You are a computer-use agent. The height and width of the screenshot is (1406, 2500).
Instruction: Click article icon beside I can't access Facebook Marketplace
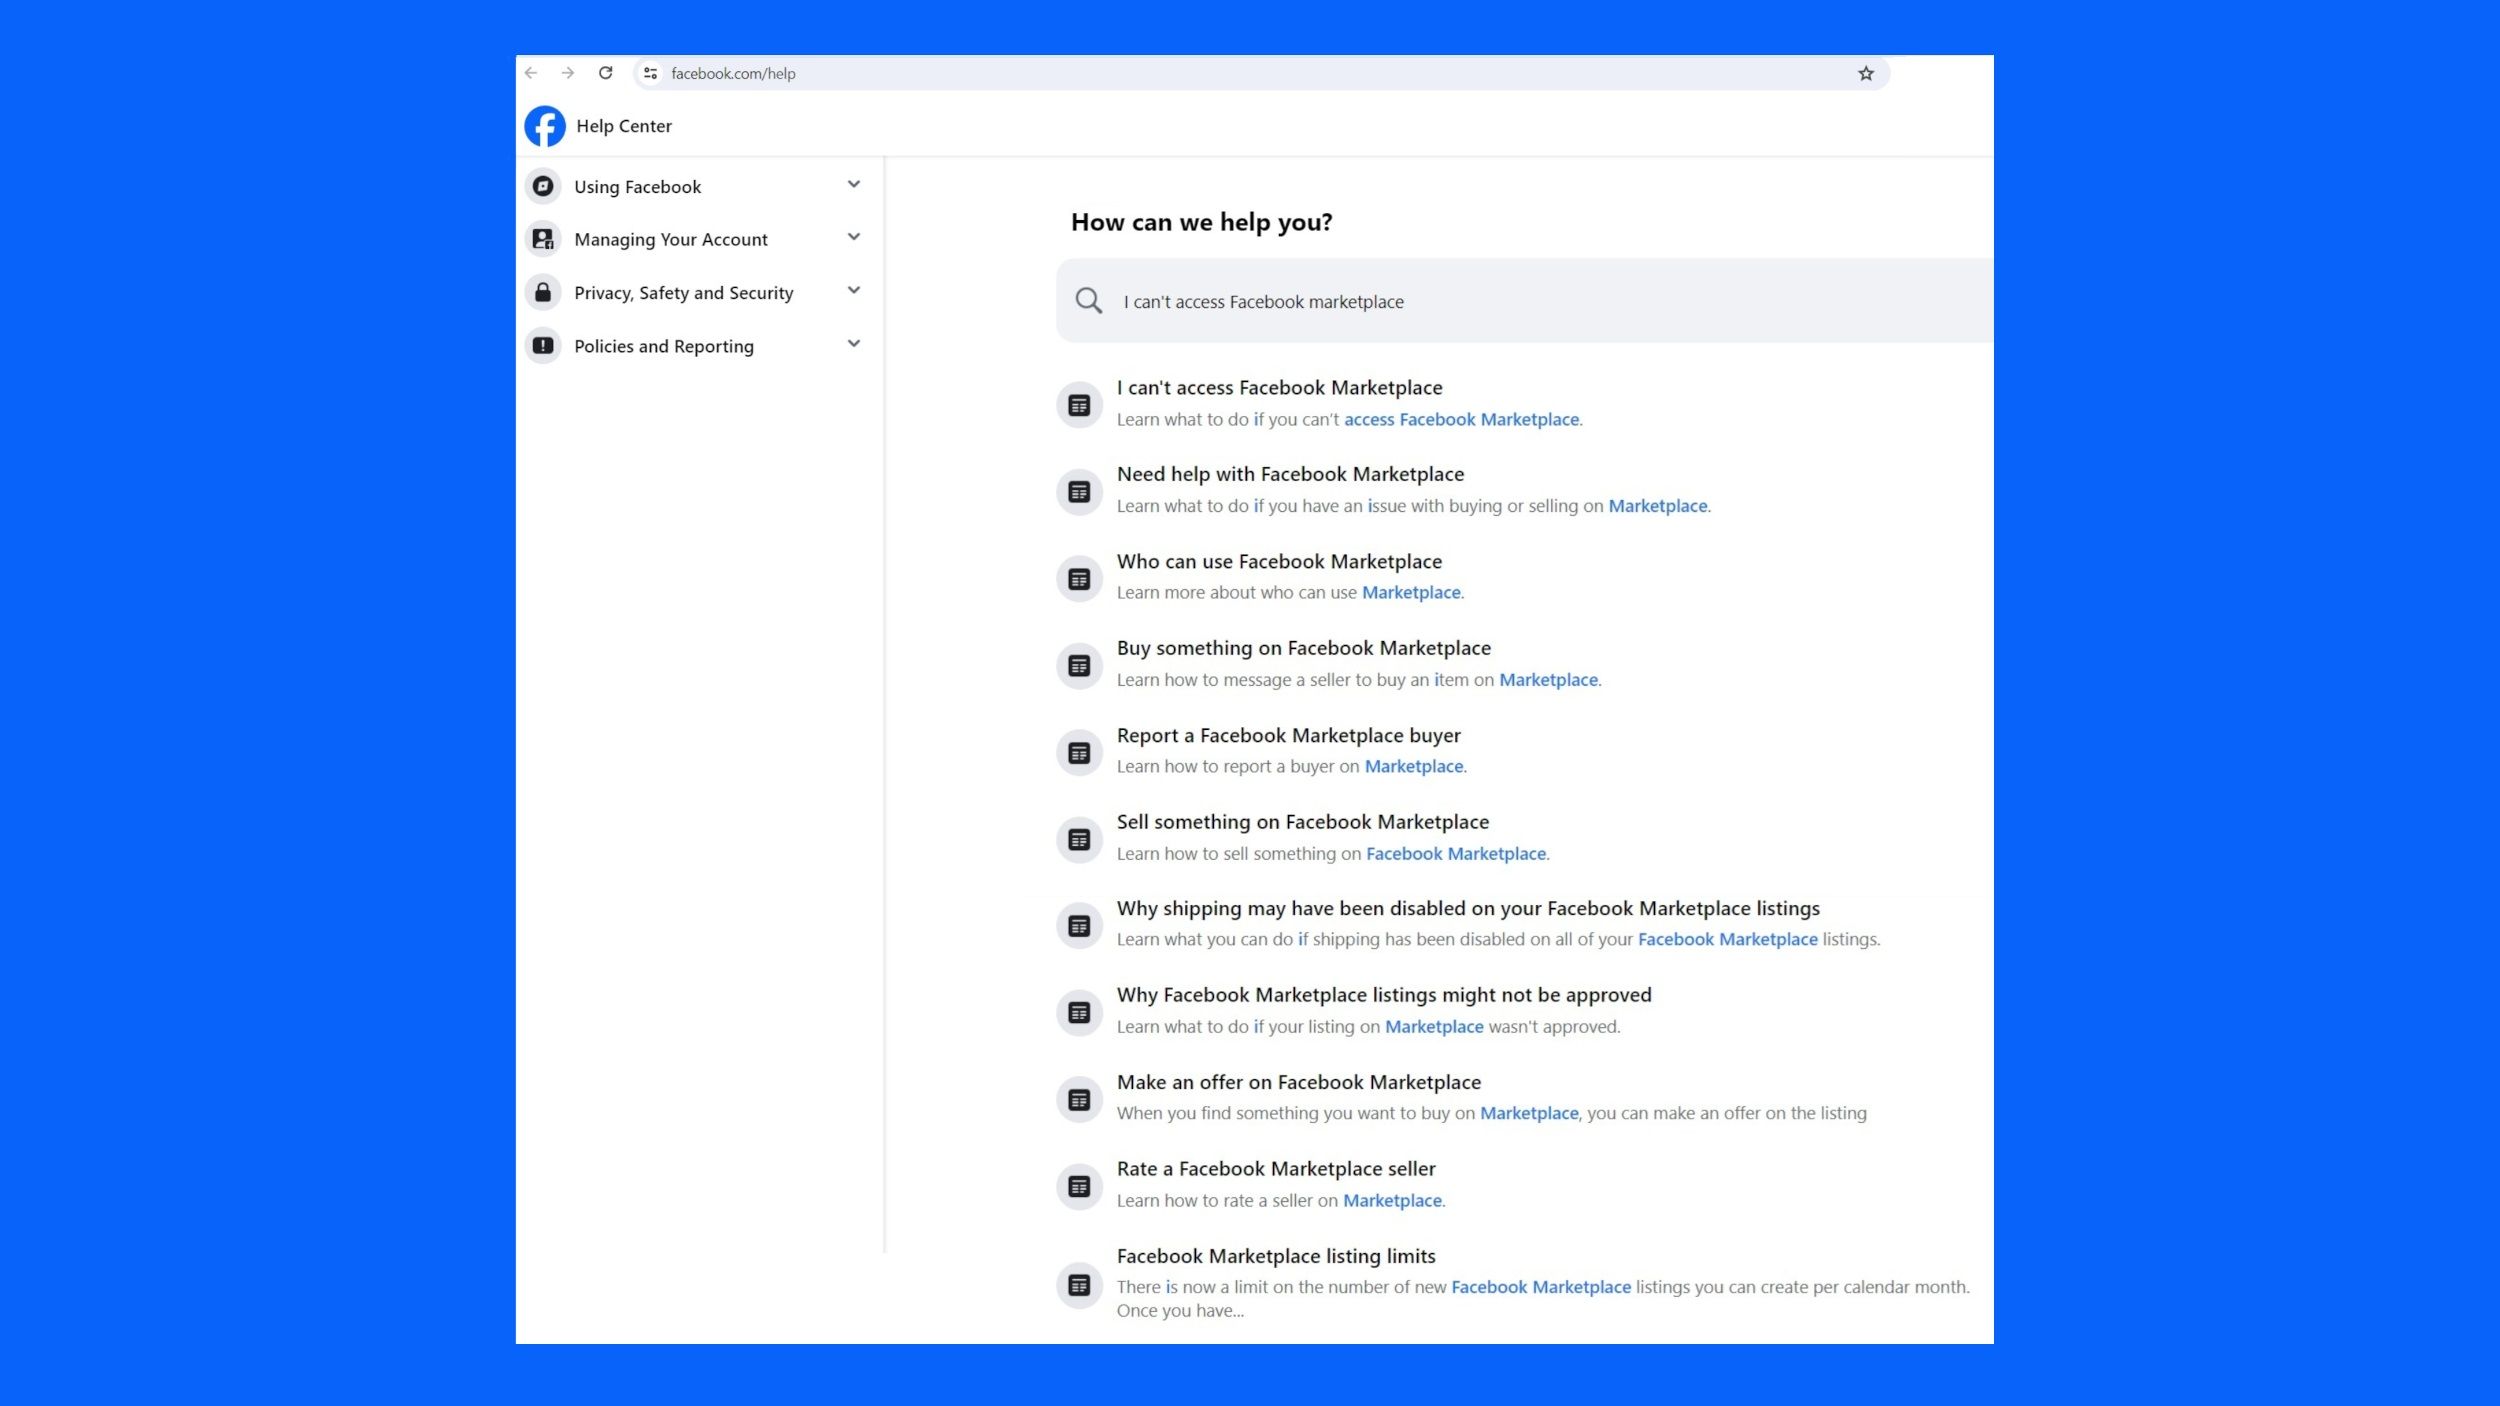click(x=1079, y=405)
